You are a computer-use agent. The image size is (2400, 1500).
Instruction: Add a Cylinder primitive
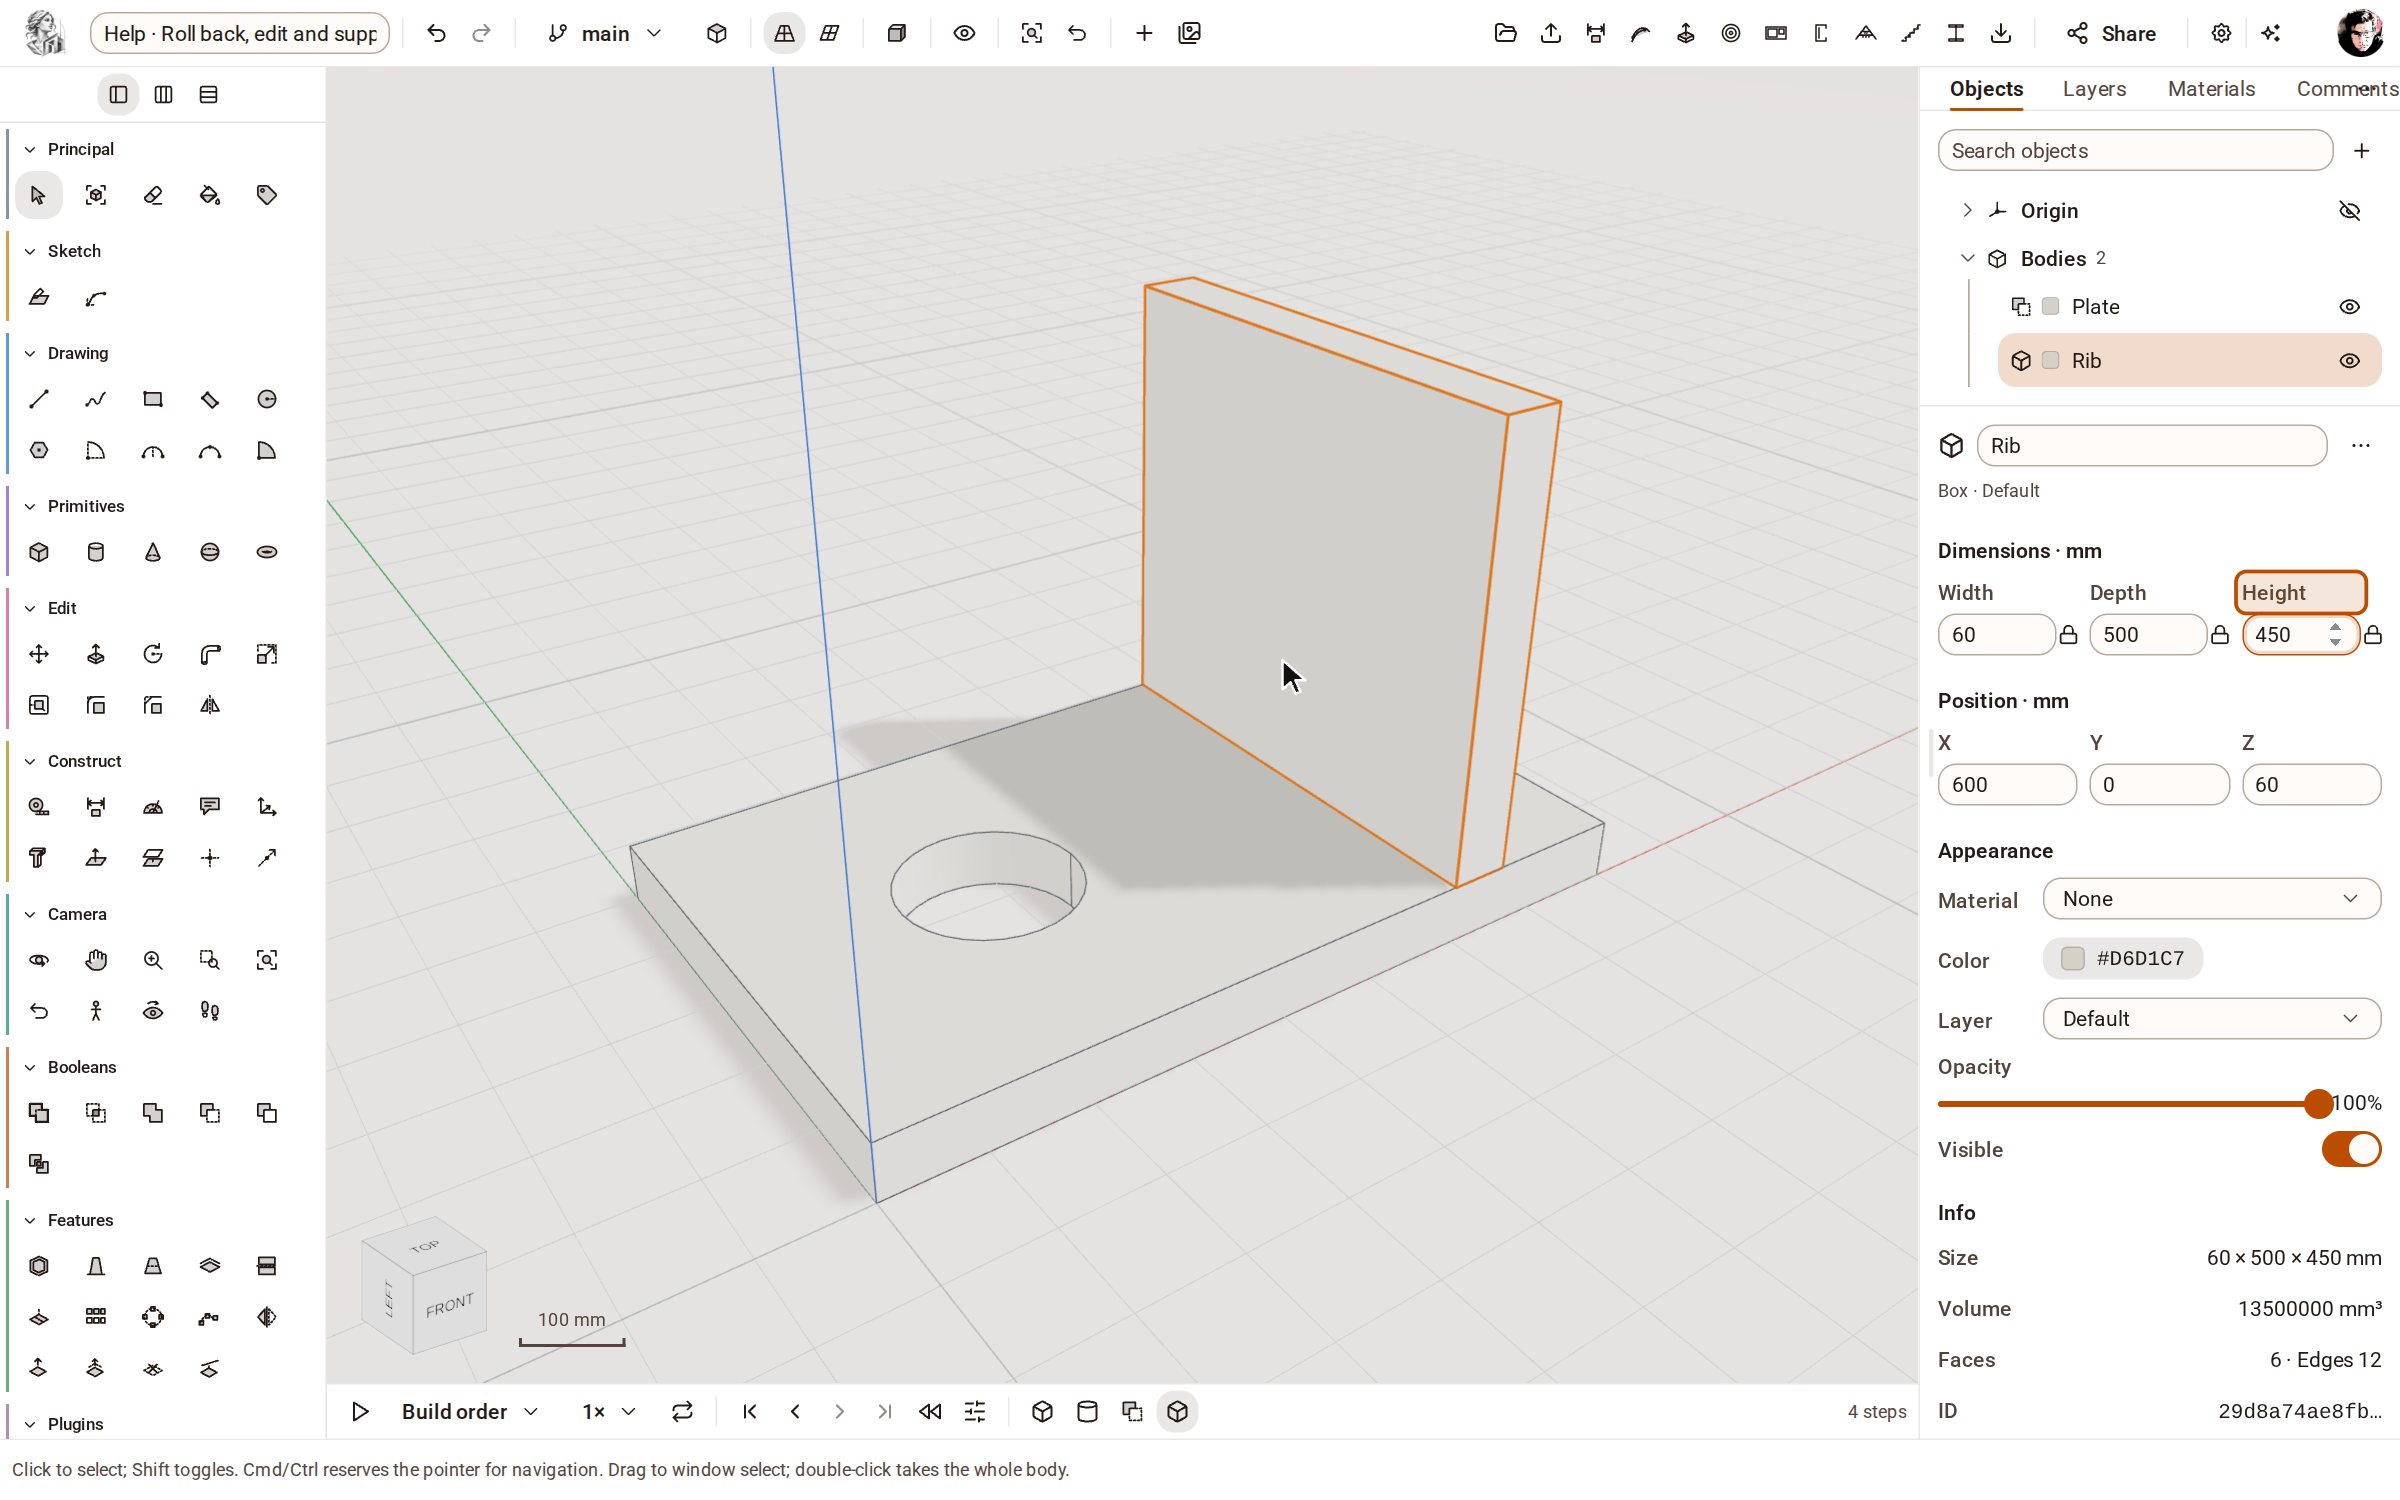pyautogui.click(x=96, y=552)
